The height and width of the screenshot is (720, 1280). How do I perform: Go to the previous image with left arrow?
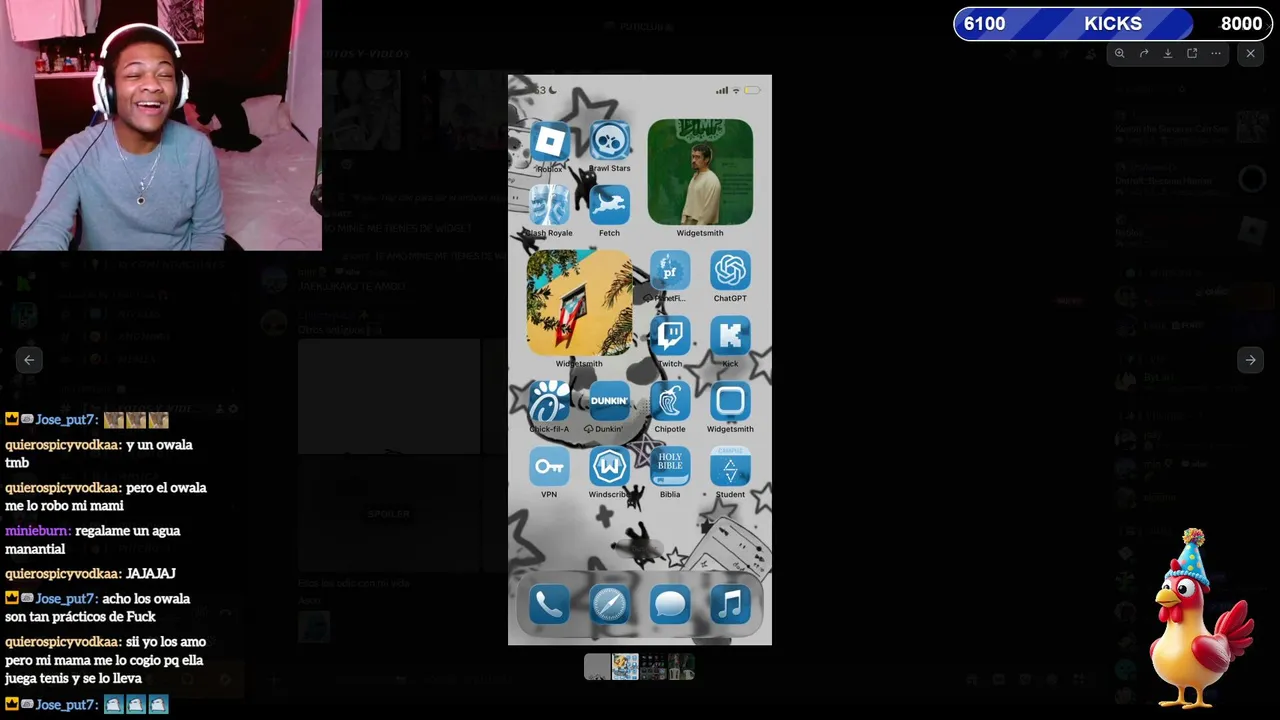(29, 360)
